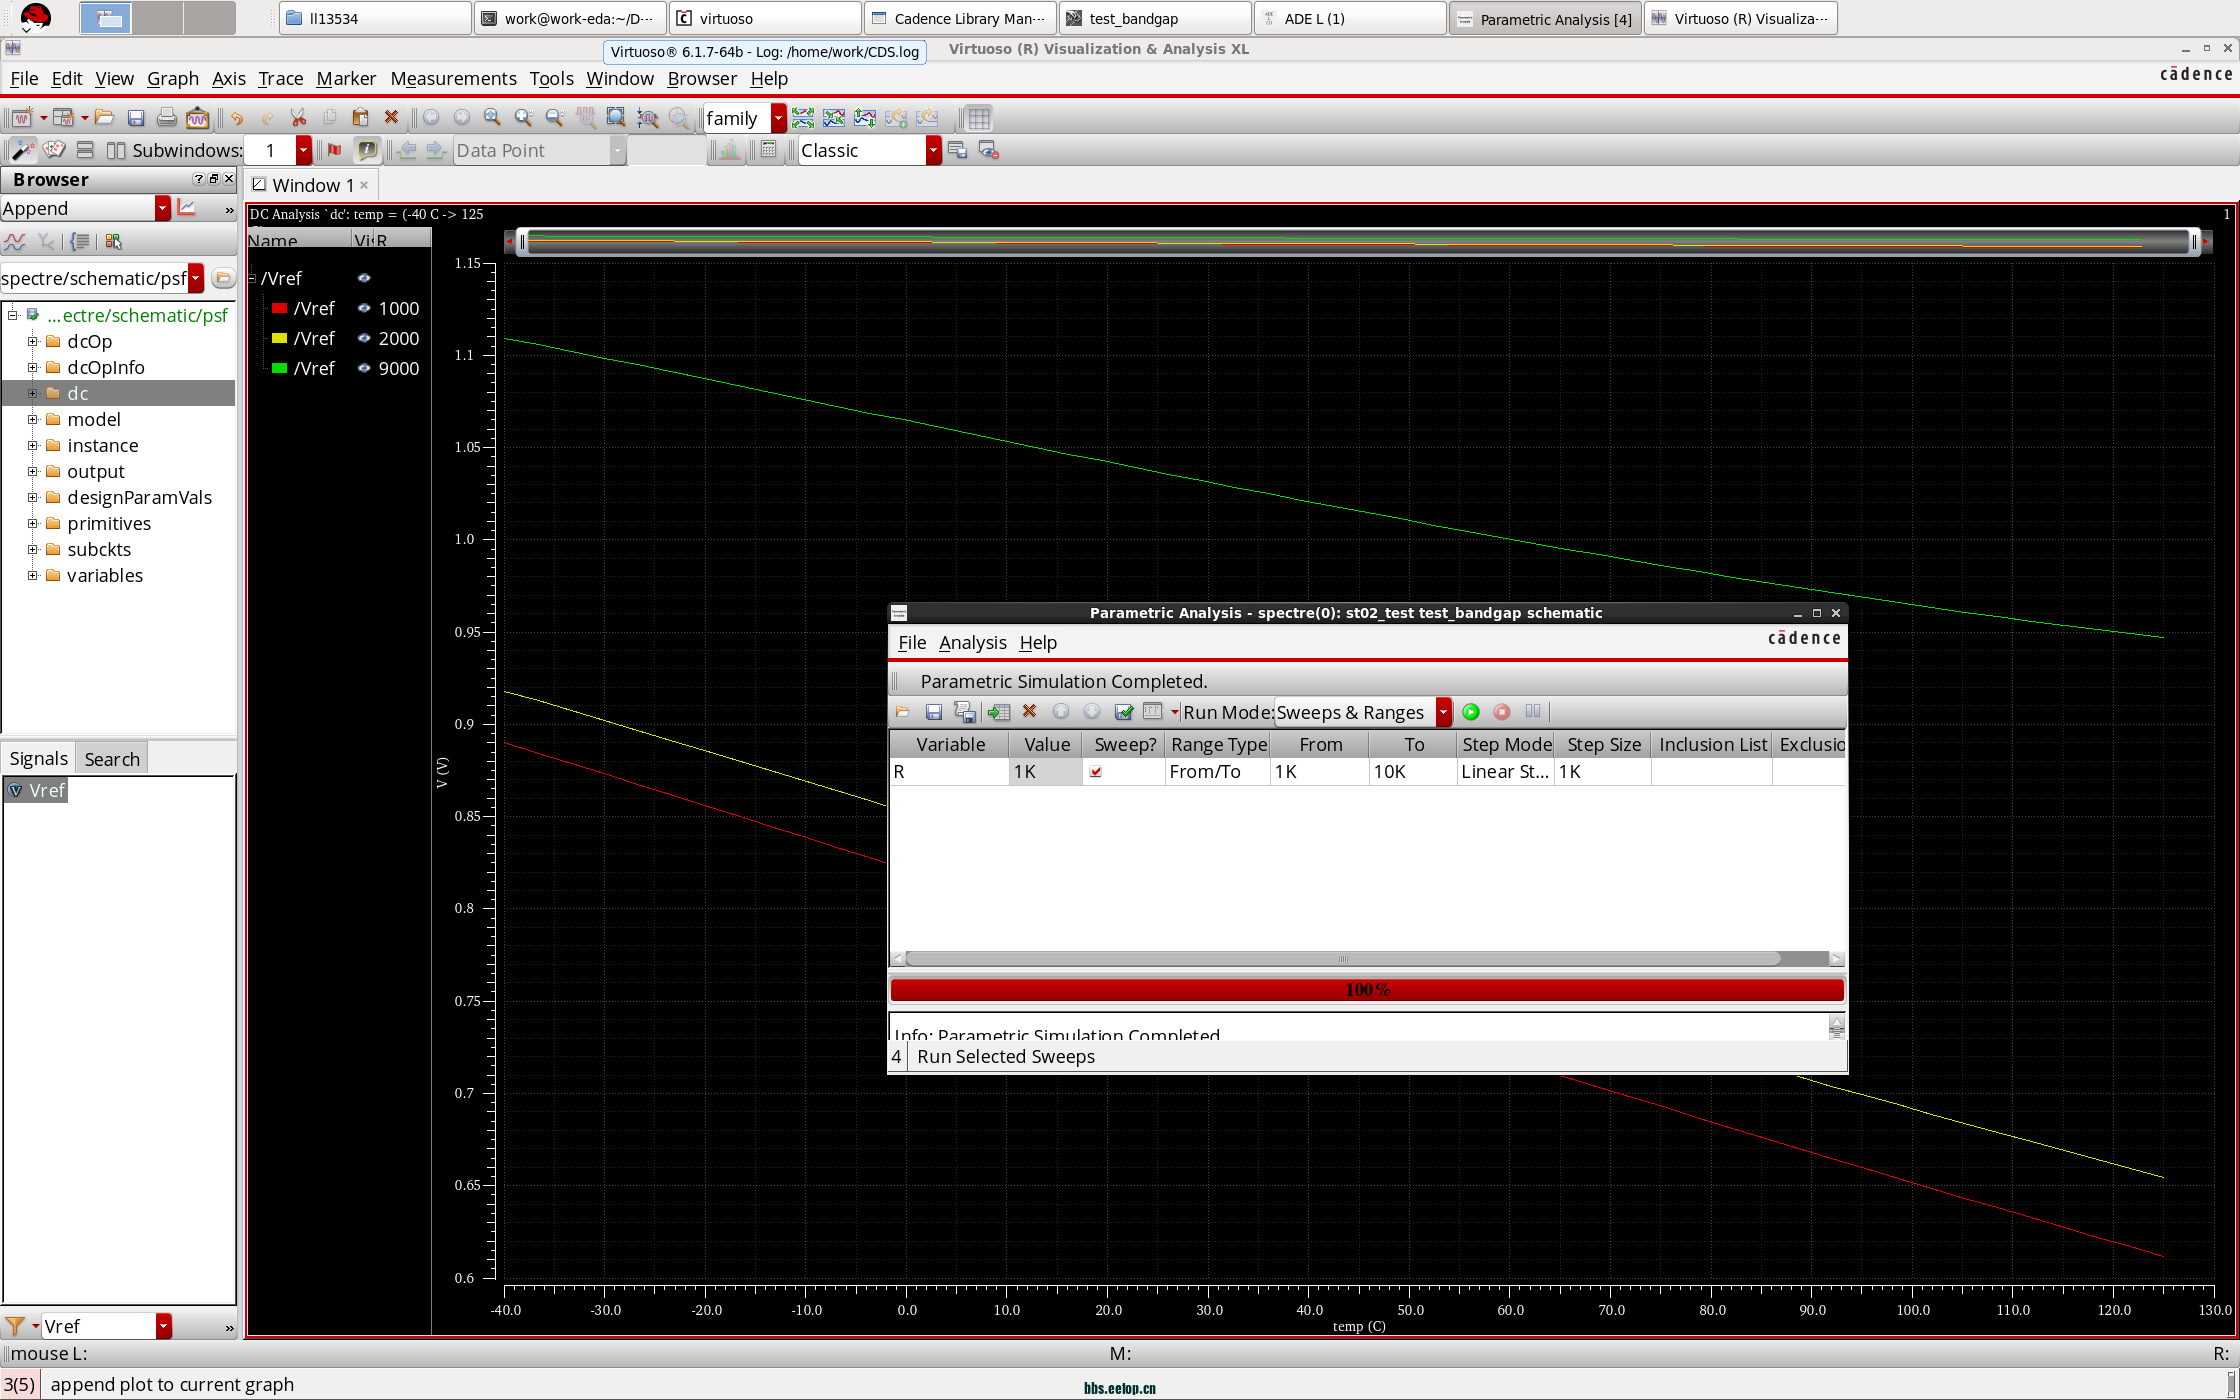This screenshot has height=1400, width=2240.
Task: Run the parametric sweep with green play button
Action: [x=1471, y=712]
